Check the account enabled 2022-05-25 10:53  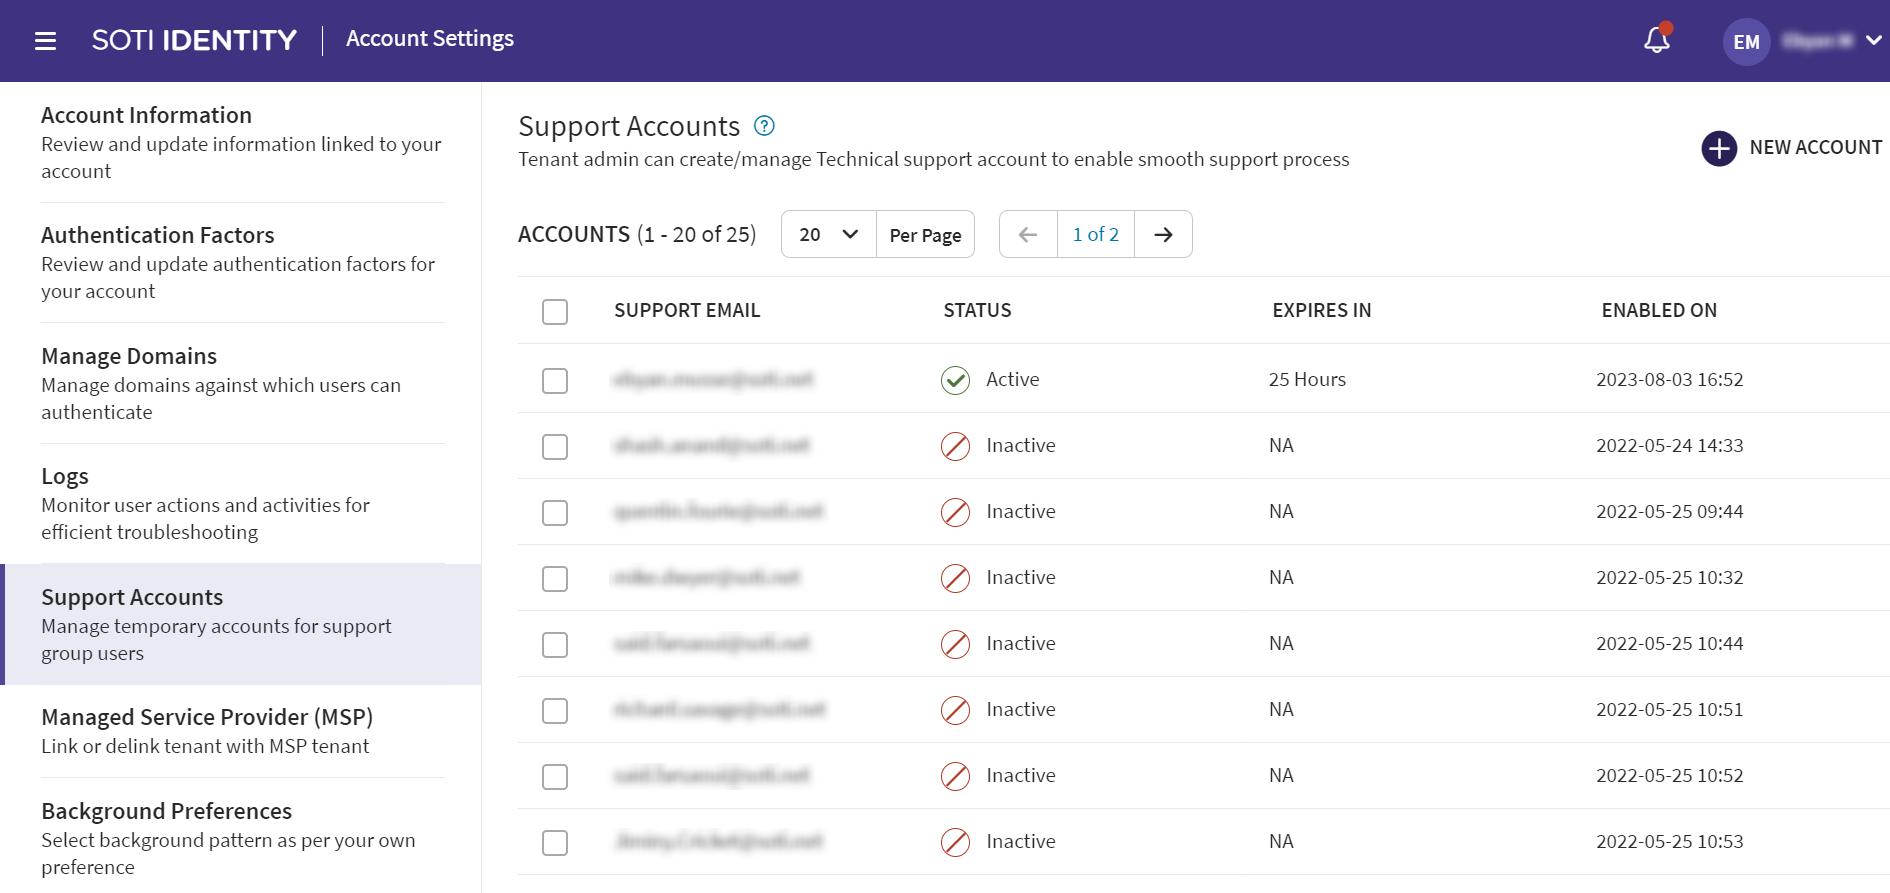[x=555, y=842]
